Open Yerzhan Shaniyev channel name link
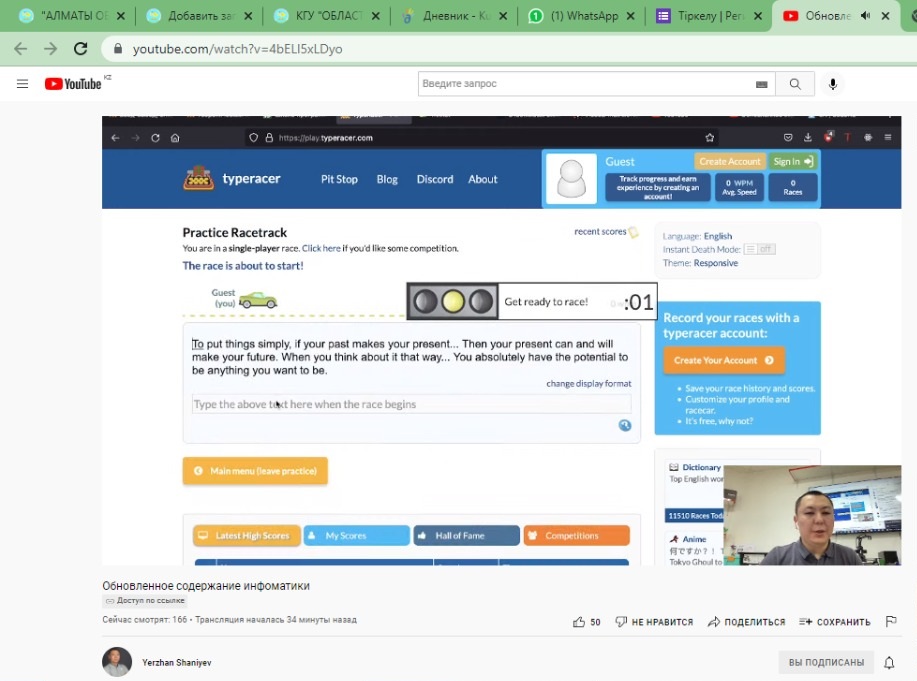 177,662
